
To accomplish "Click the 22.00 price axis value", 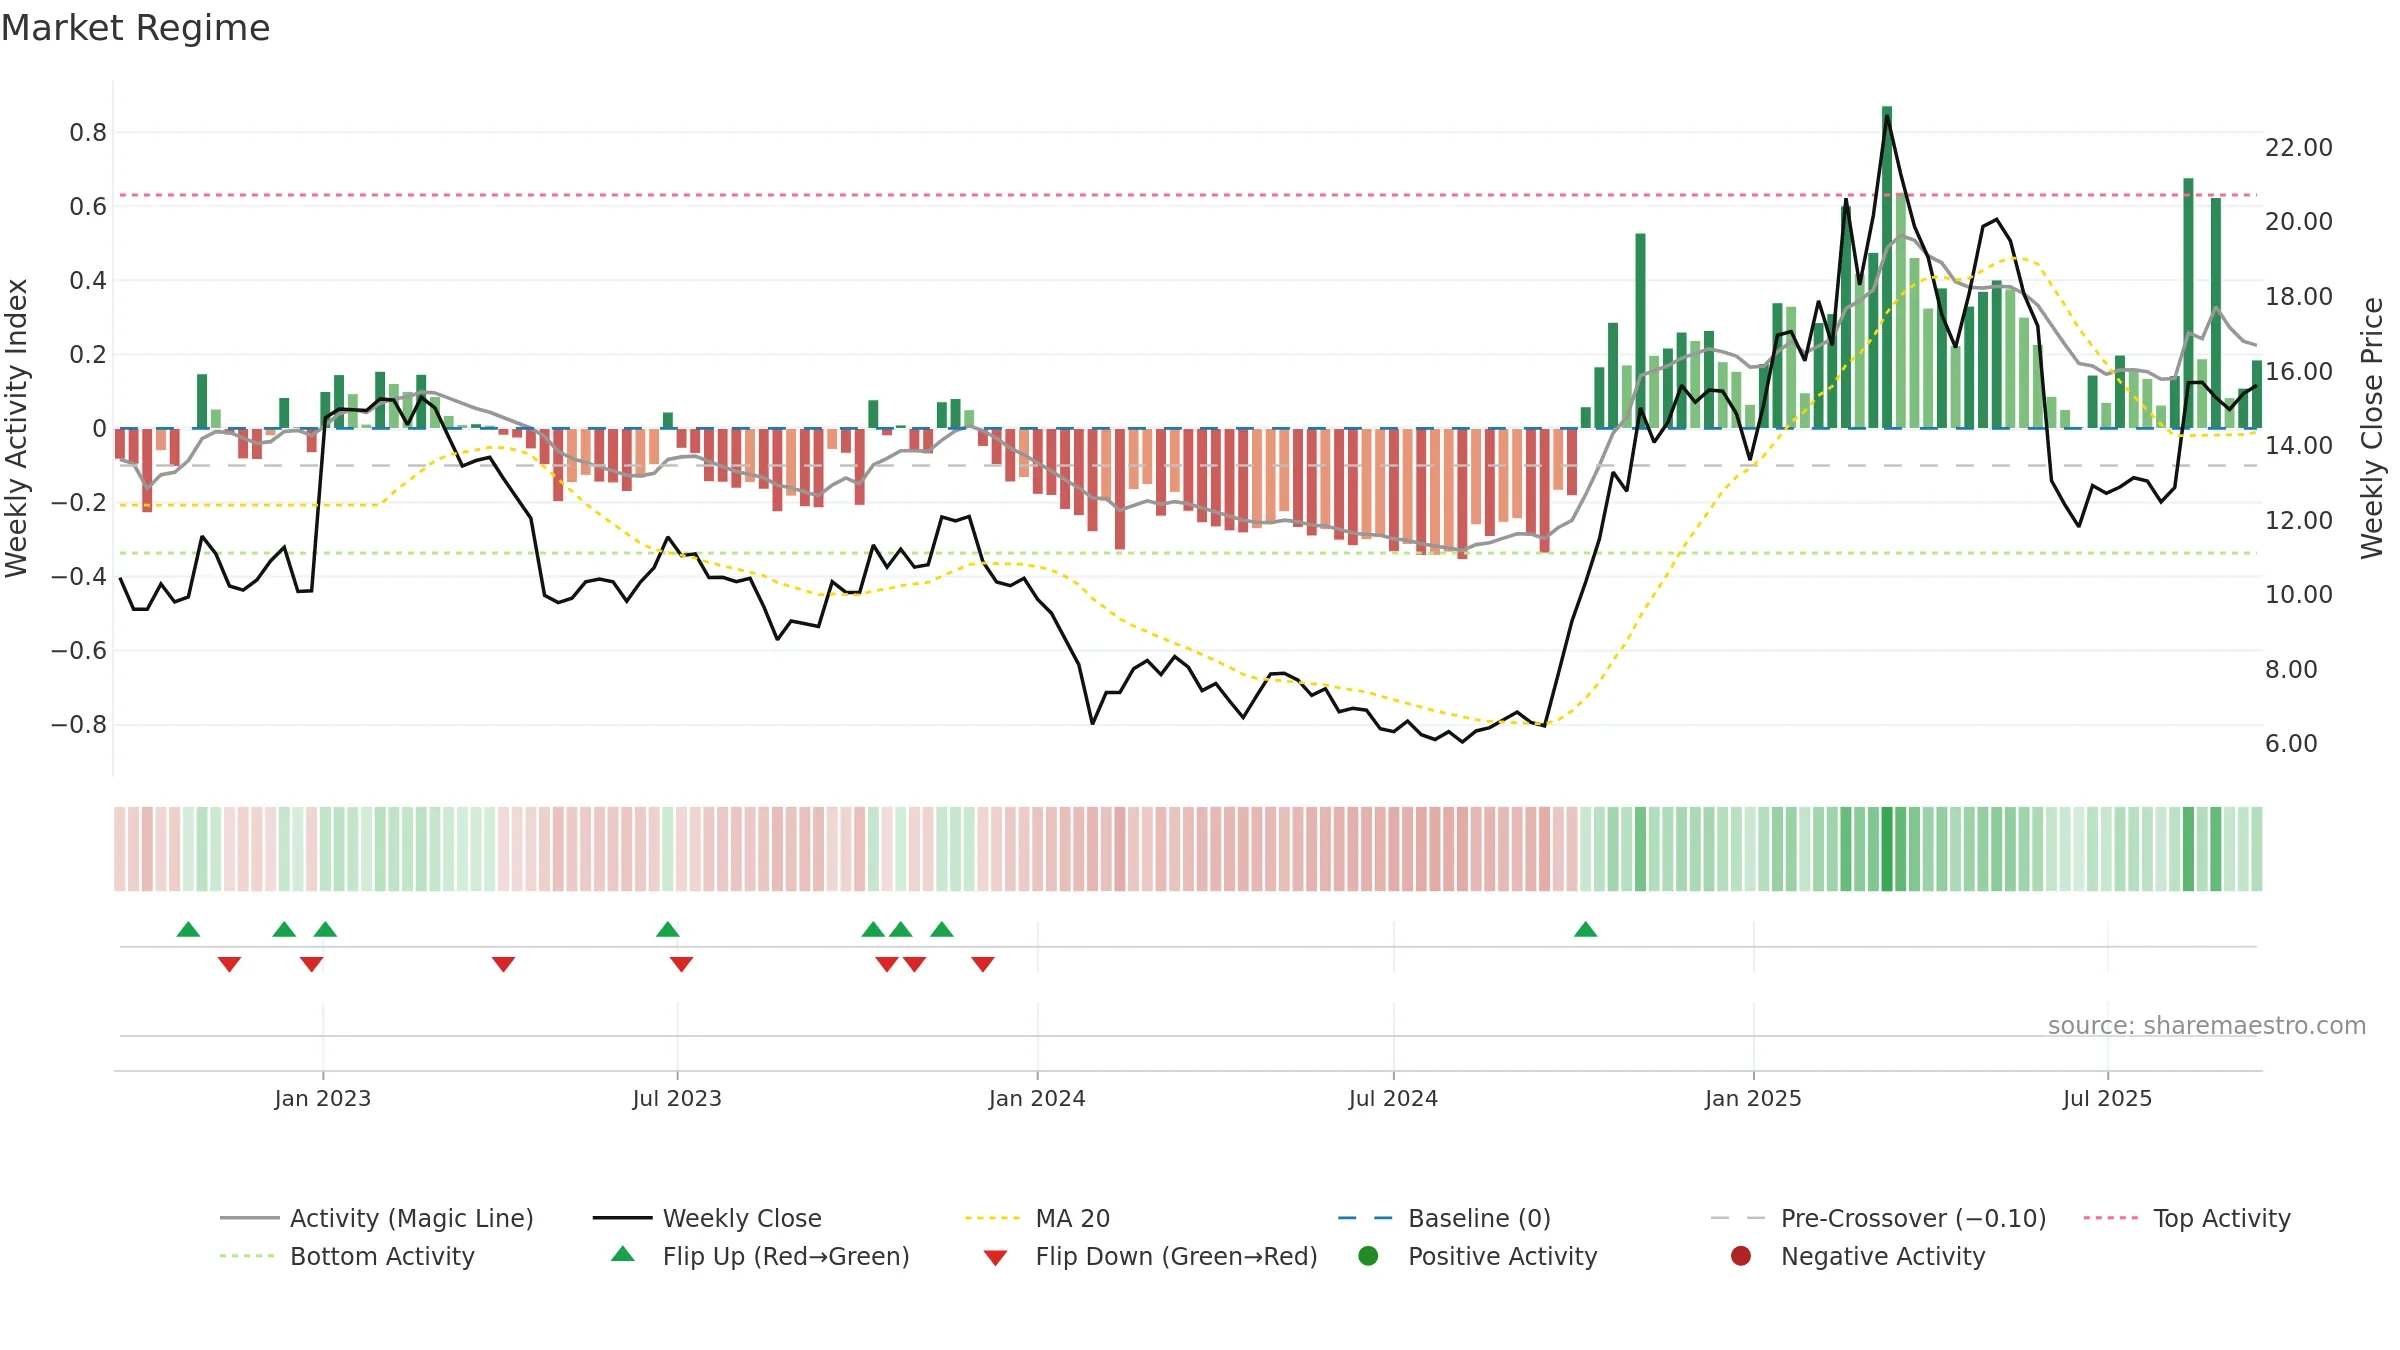I will [x=2298, y=147].
